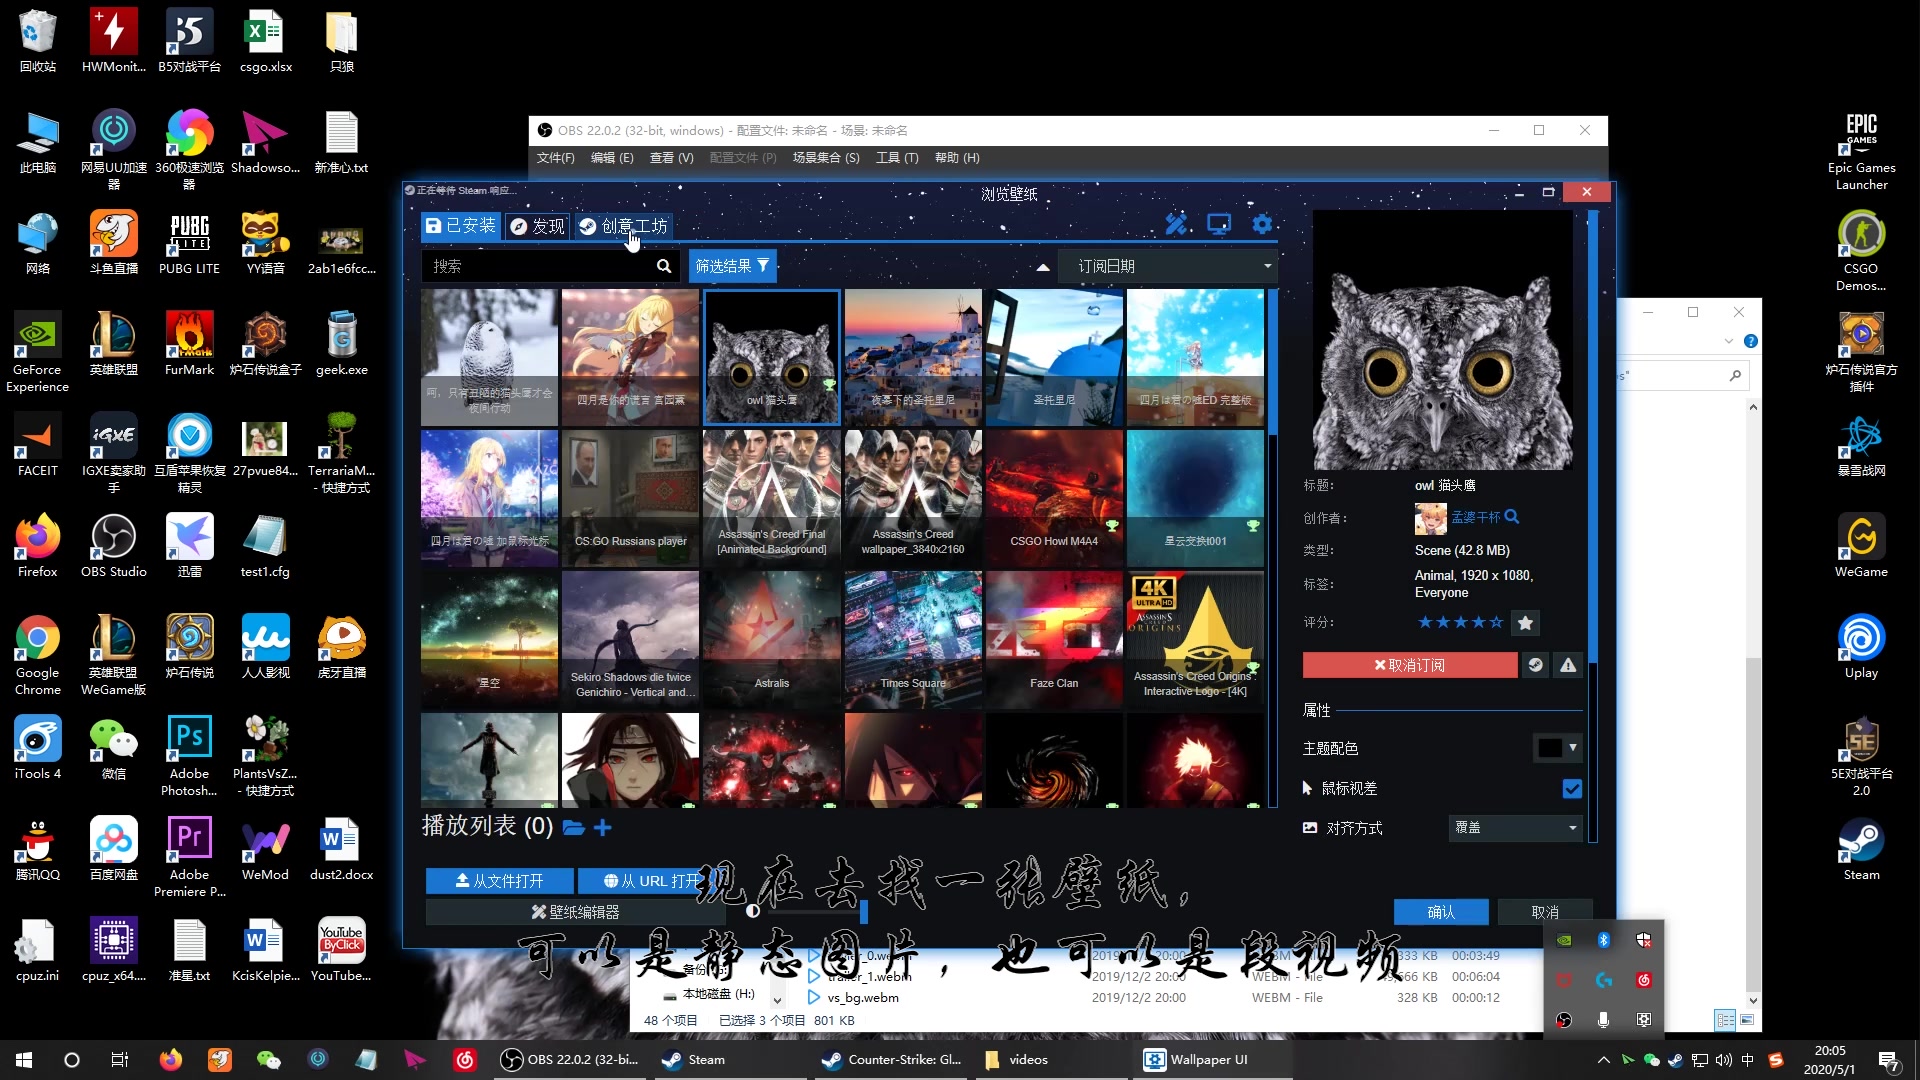Open HWMonitor desktop shortcut
1920x1080 pixels.
tap(114, 42)
